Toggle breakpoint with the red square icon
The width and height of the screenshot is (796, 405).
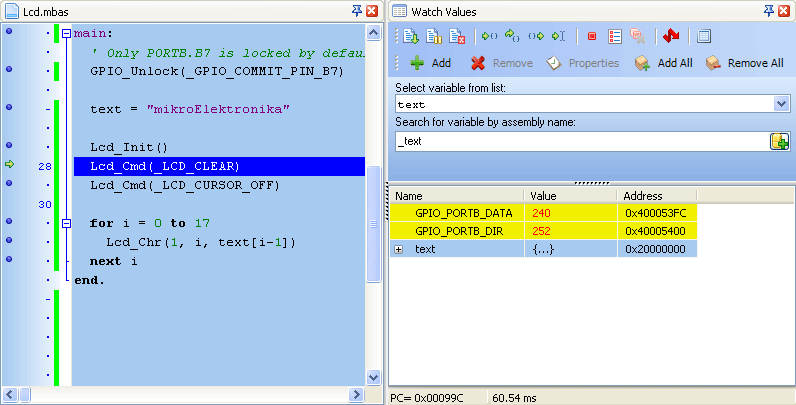coord(591,36)
